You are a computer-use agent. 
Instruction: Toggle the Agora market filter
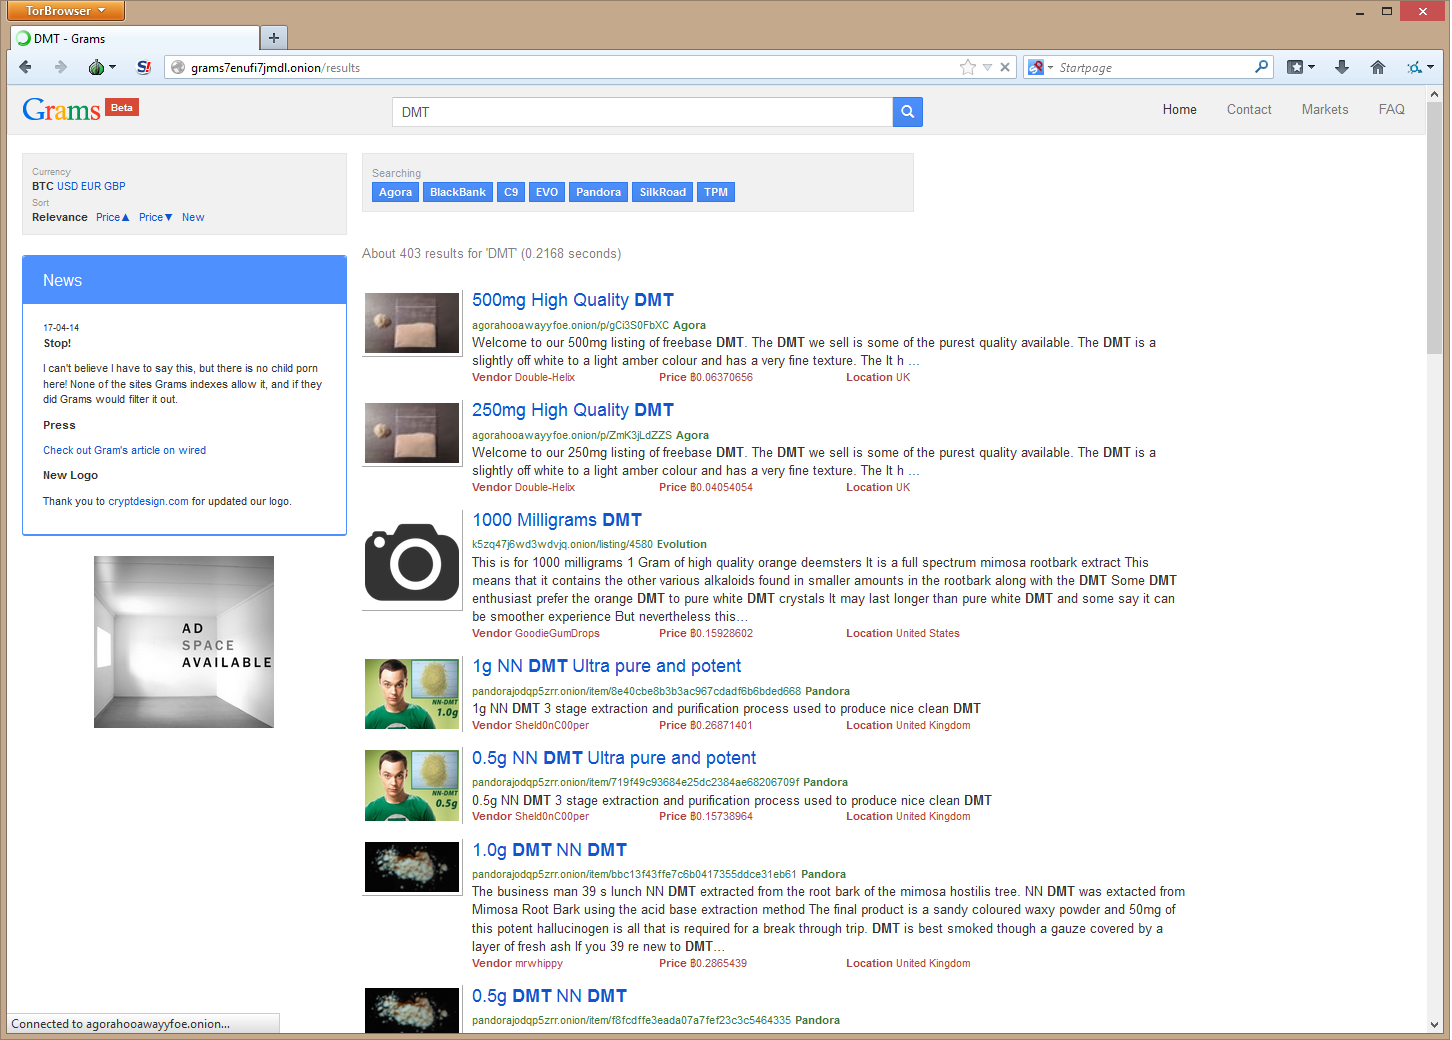395,192
